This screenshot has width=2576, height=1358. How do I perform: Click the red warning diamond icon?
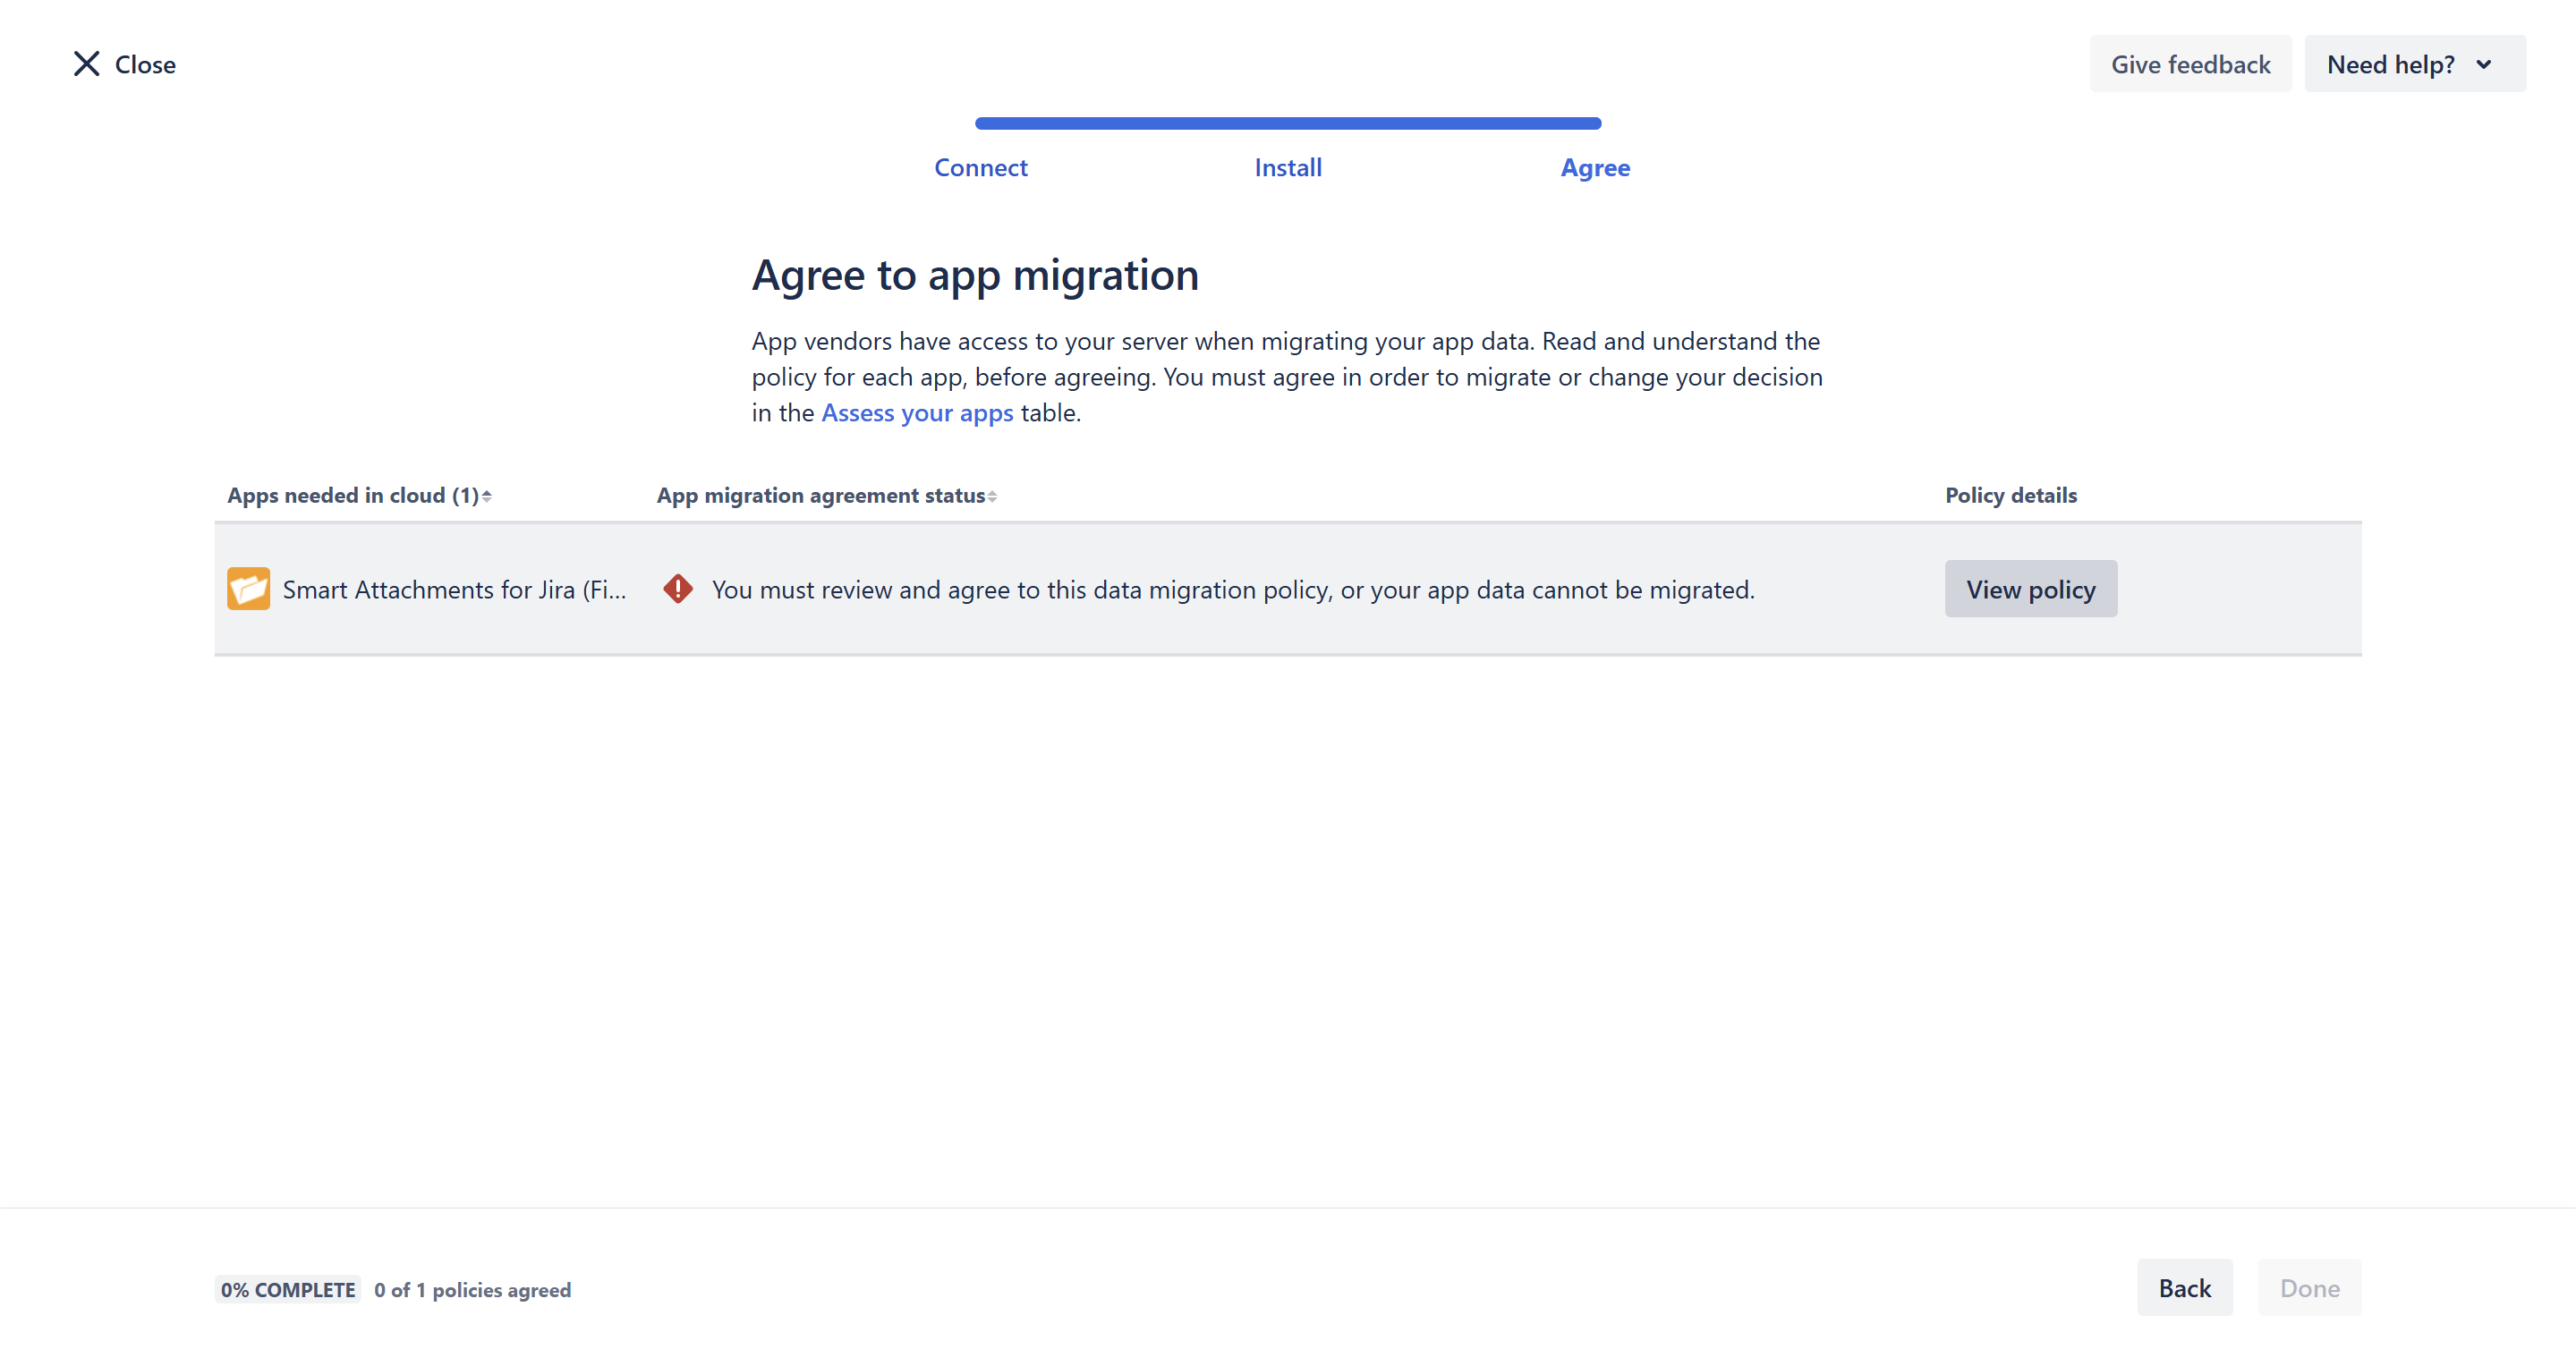tap(678, 589)
